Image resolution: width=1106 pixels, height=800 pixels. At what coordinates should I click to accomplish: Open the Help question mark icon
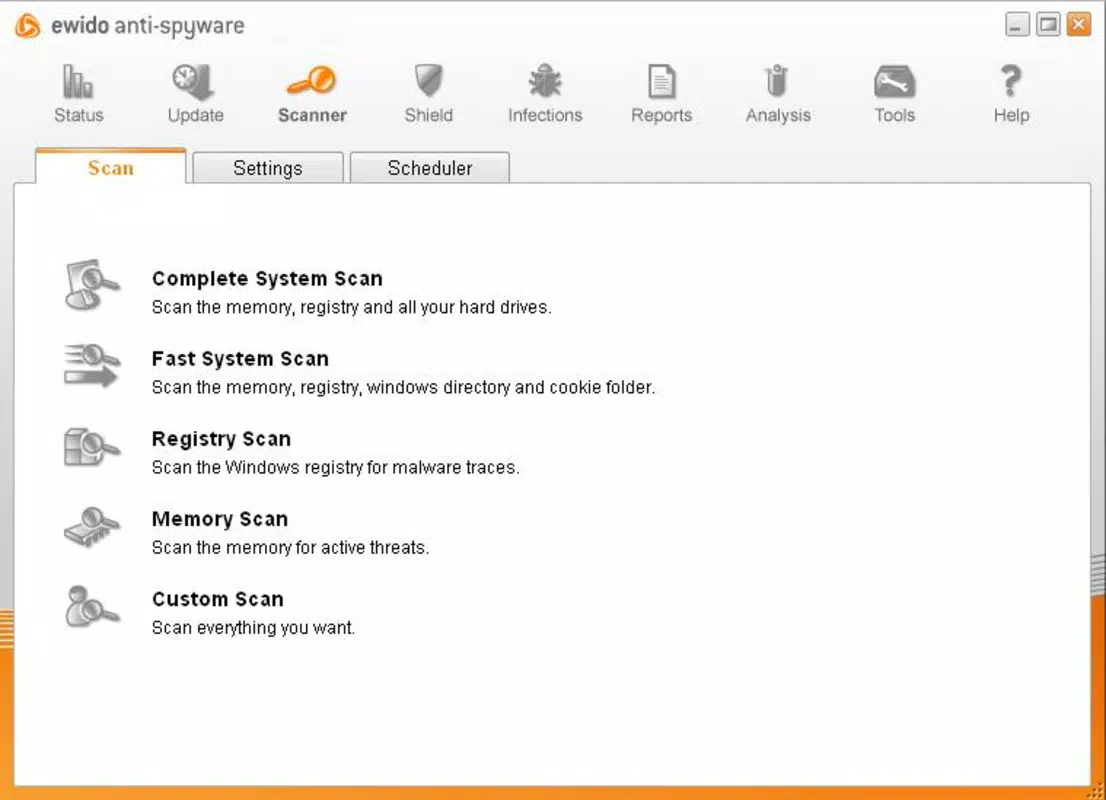pyautogui.click(x=1011, y=80)
